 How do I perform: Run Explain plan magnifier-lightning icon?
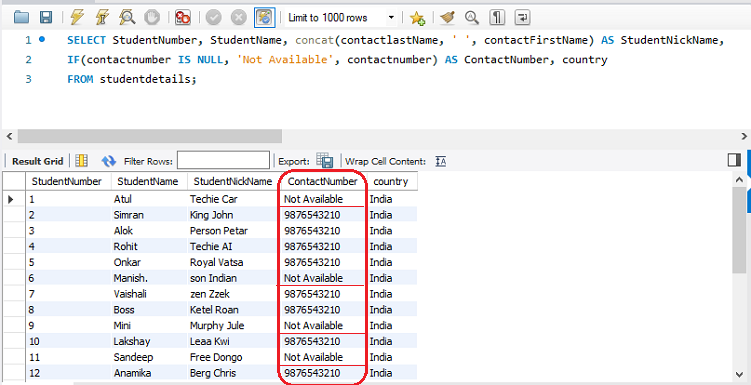tap(127, 18)
